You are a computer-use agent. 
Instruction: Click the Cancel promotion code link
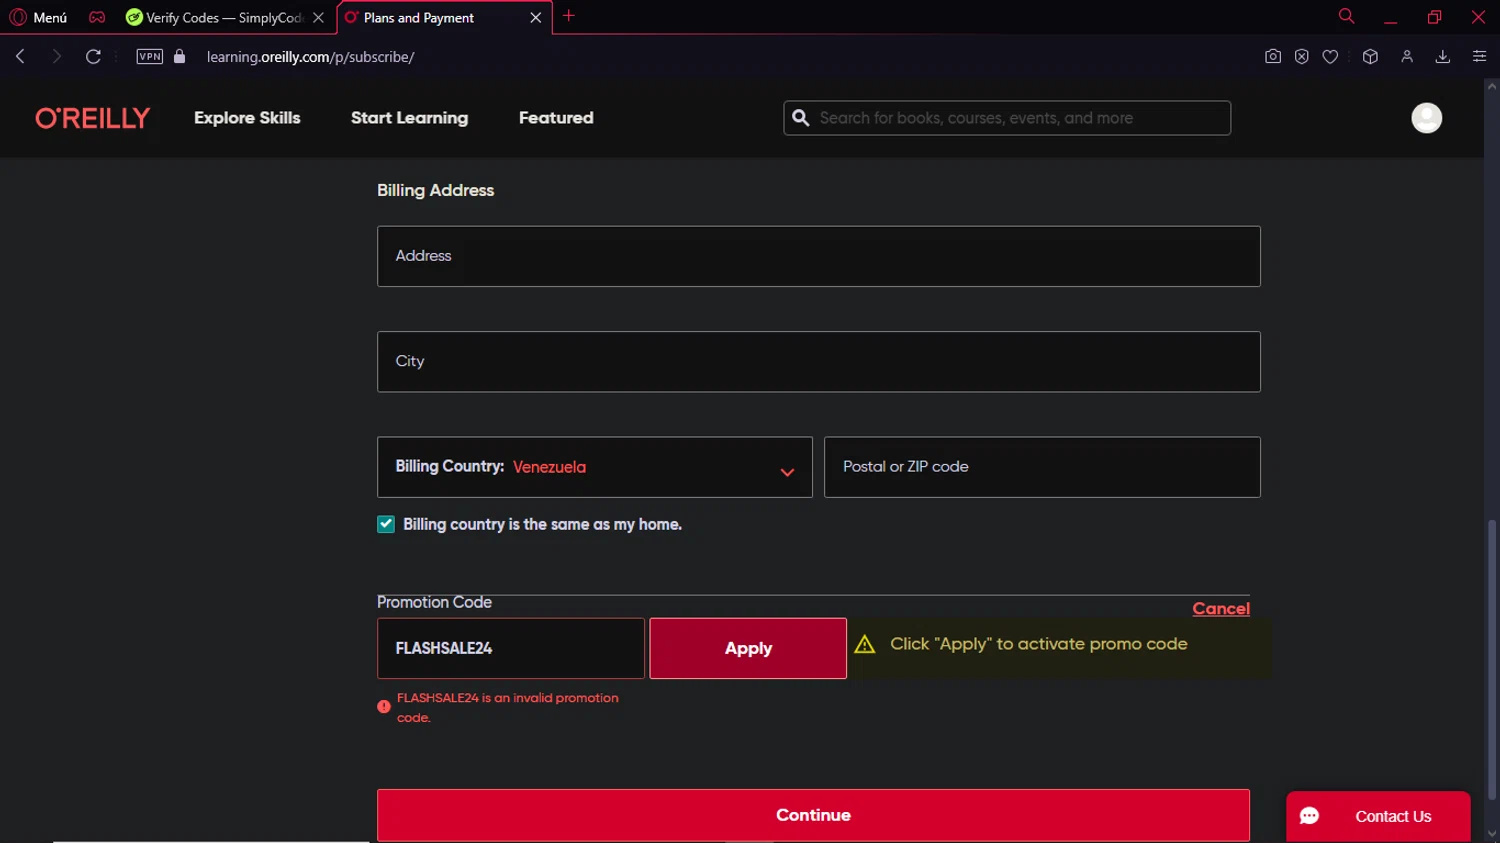(1221, 609)
